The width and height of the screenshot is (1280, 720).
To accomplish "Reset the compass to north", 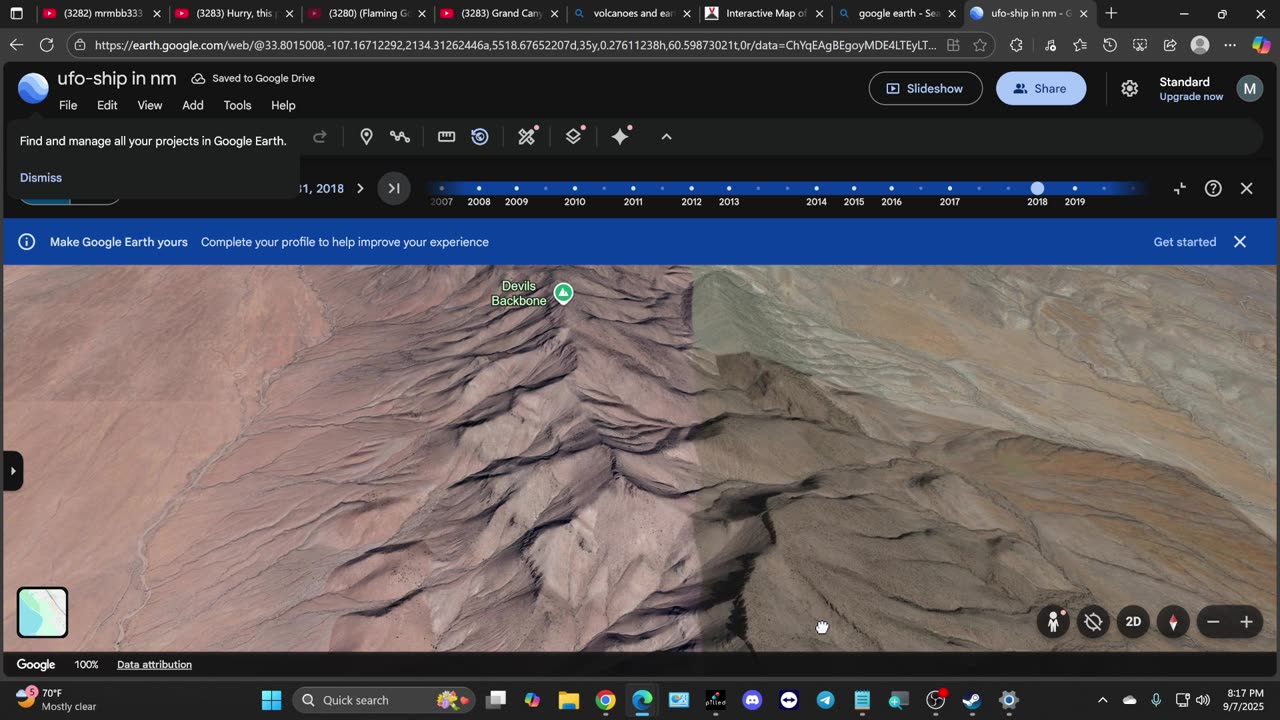I will pyautogui.click(x=1173, y=622).
